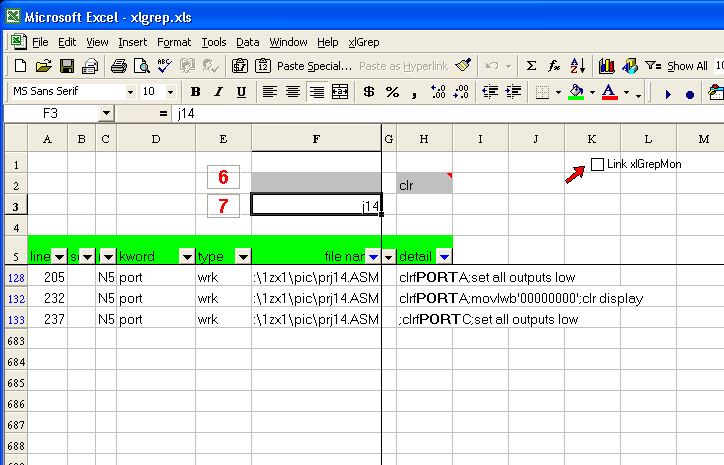724x465 pixels.
Task: Enable the Link xlGrepMon checkbox
Action: point(598,164)
